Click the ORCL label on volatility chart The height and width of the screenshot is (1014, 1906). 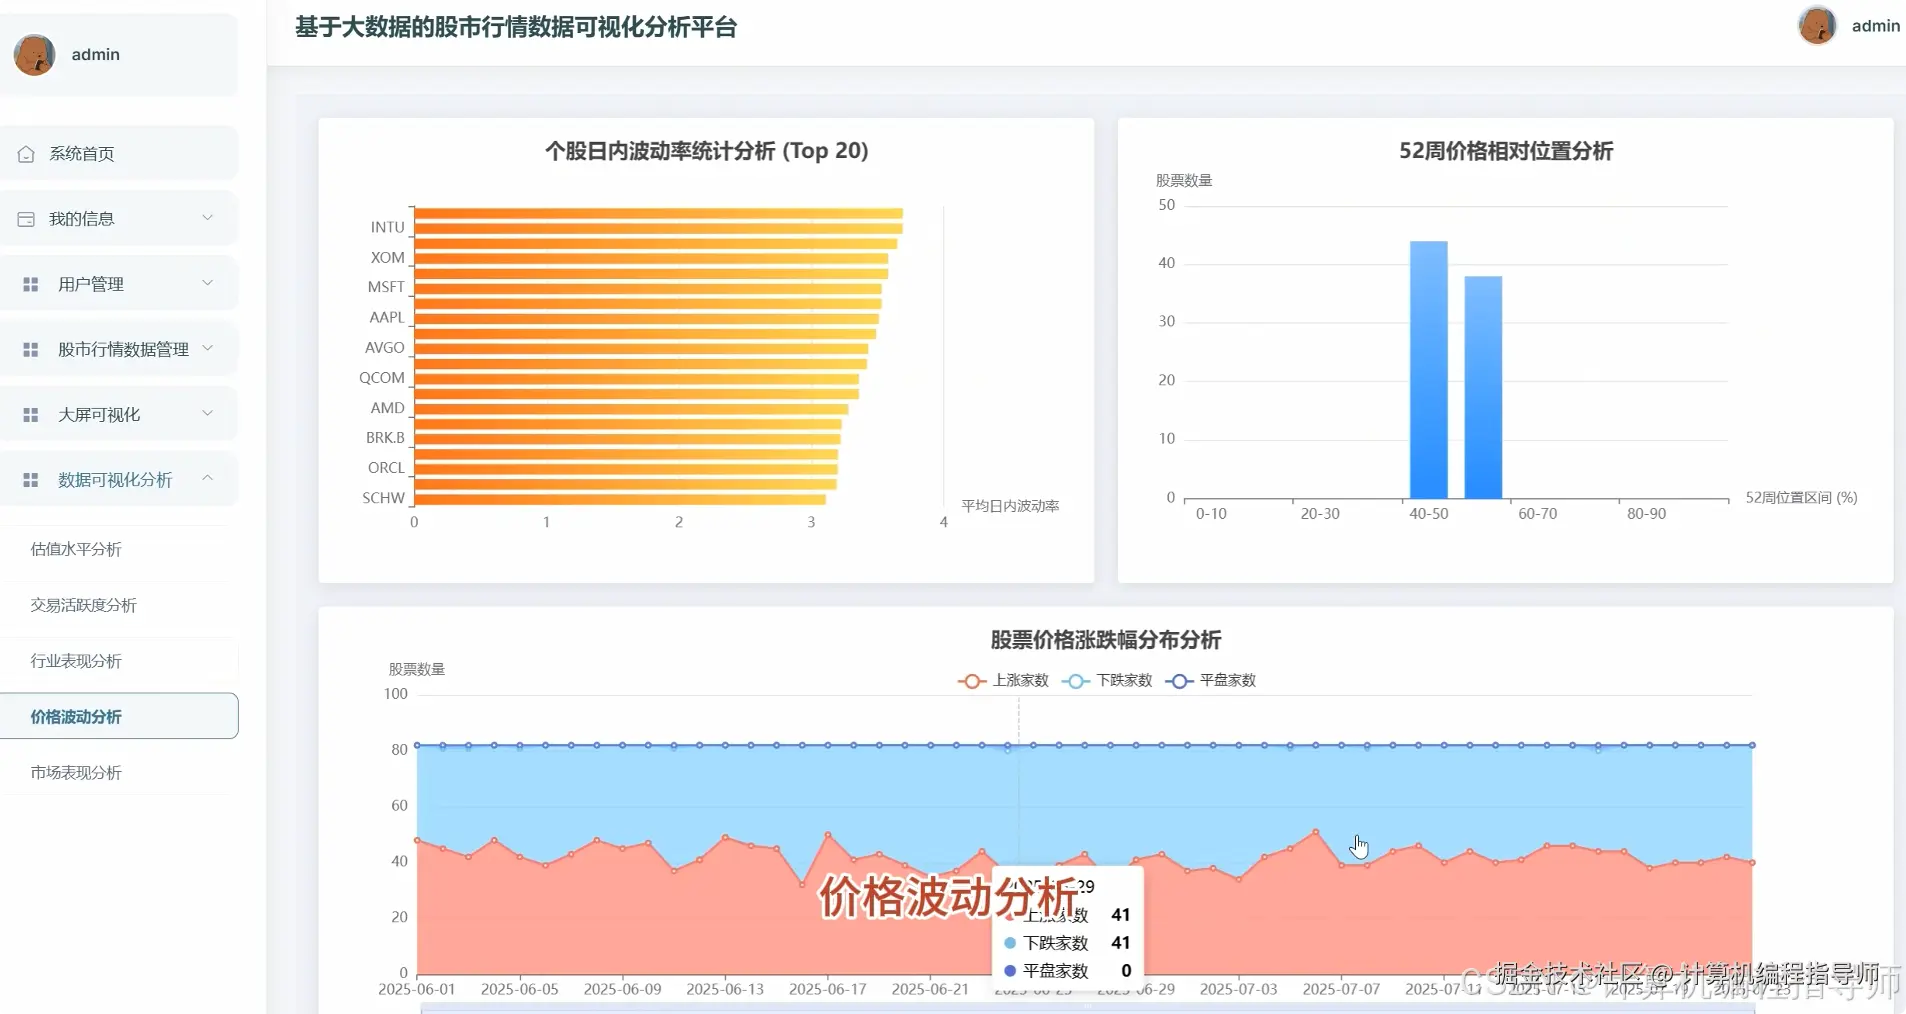pyautogui.click(x=386, y=468)
